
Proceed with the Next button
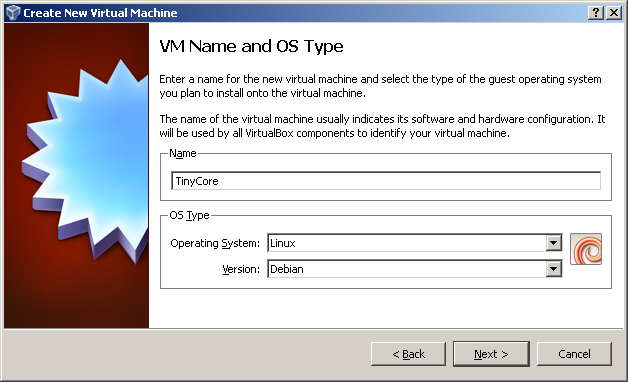(x=491, y=354)
